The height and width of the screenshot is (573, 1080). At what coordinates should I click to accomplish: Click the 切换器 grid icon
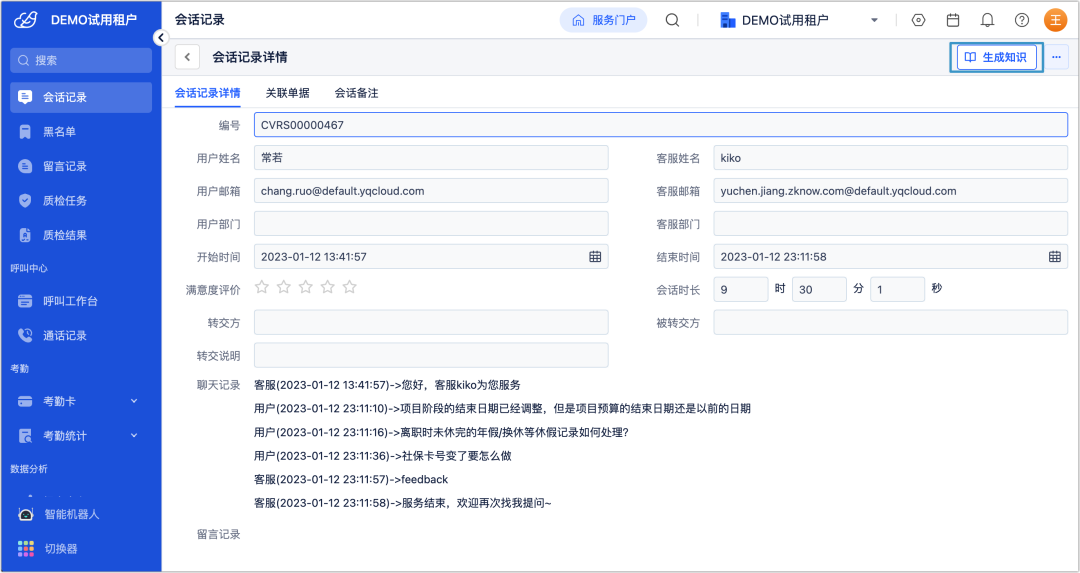click(25, 549)
